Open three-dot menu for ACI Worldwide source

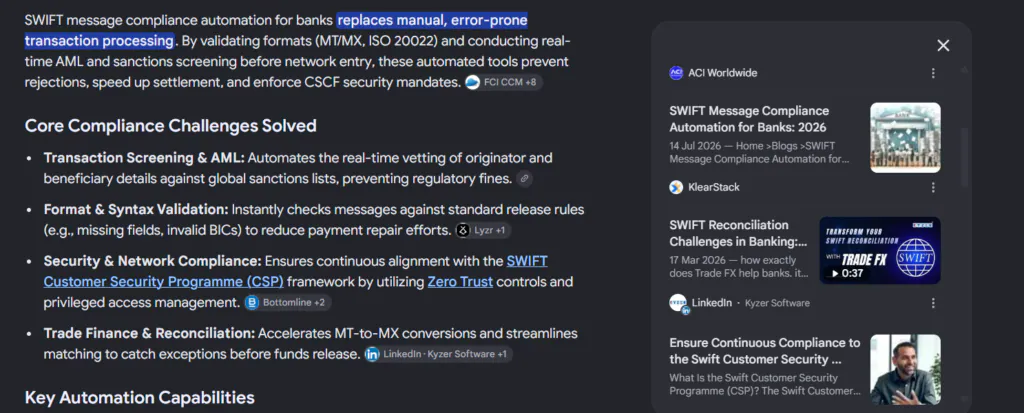coord(933,73)
